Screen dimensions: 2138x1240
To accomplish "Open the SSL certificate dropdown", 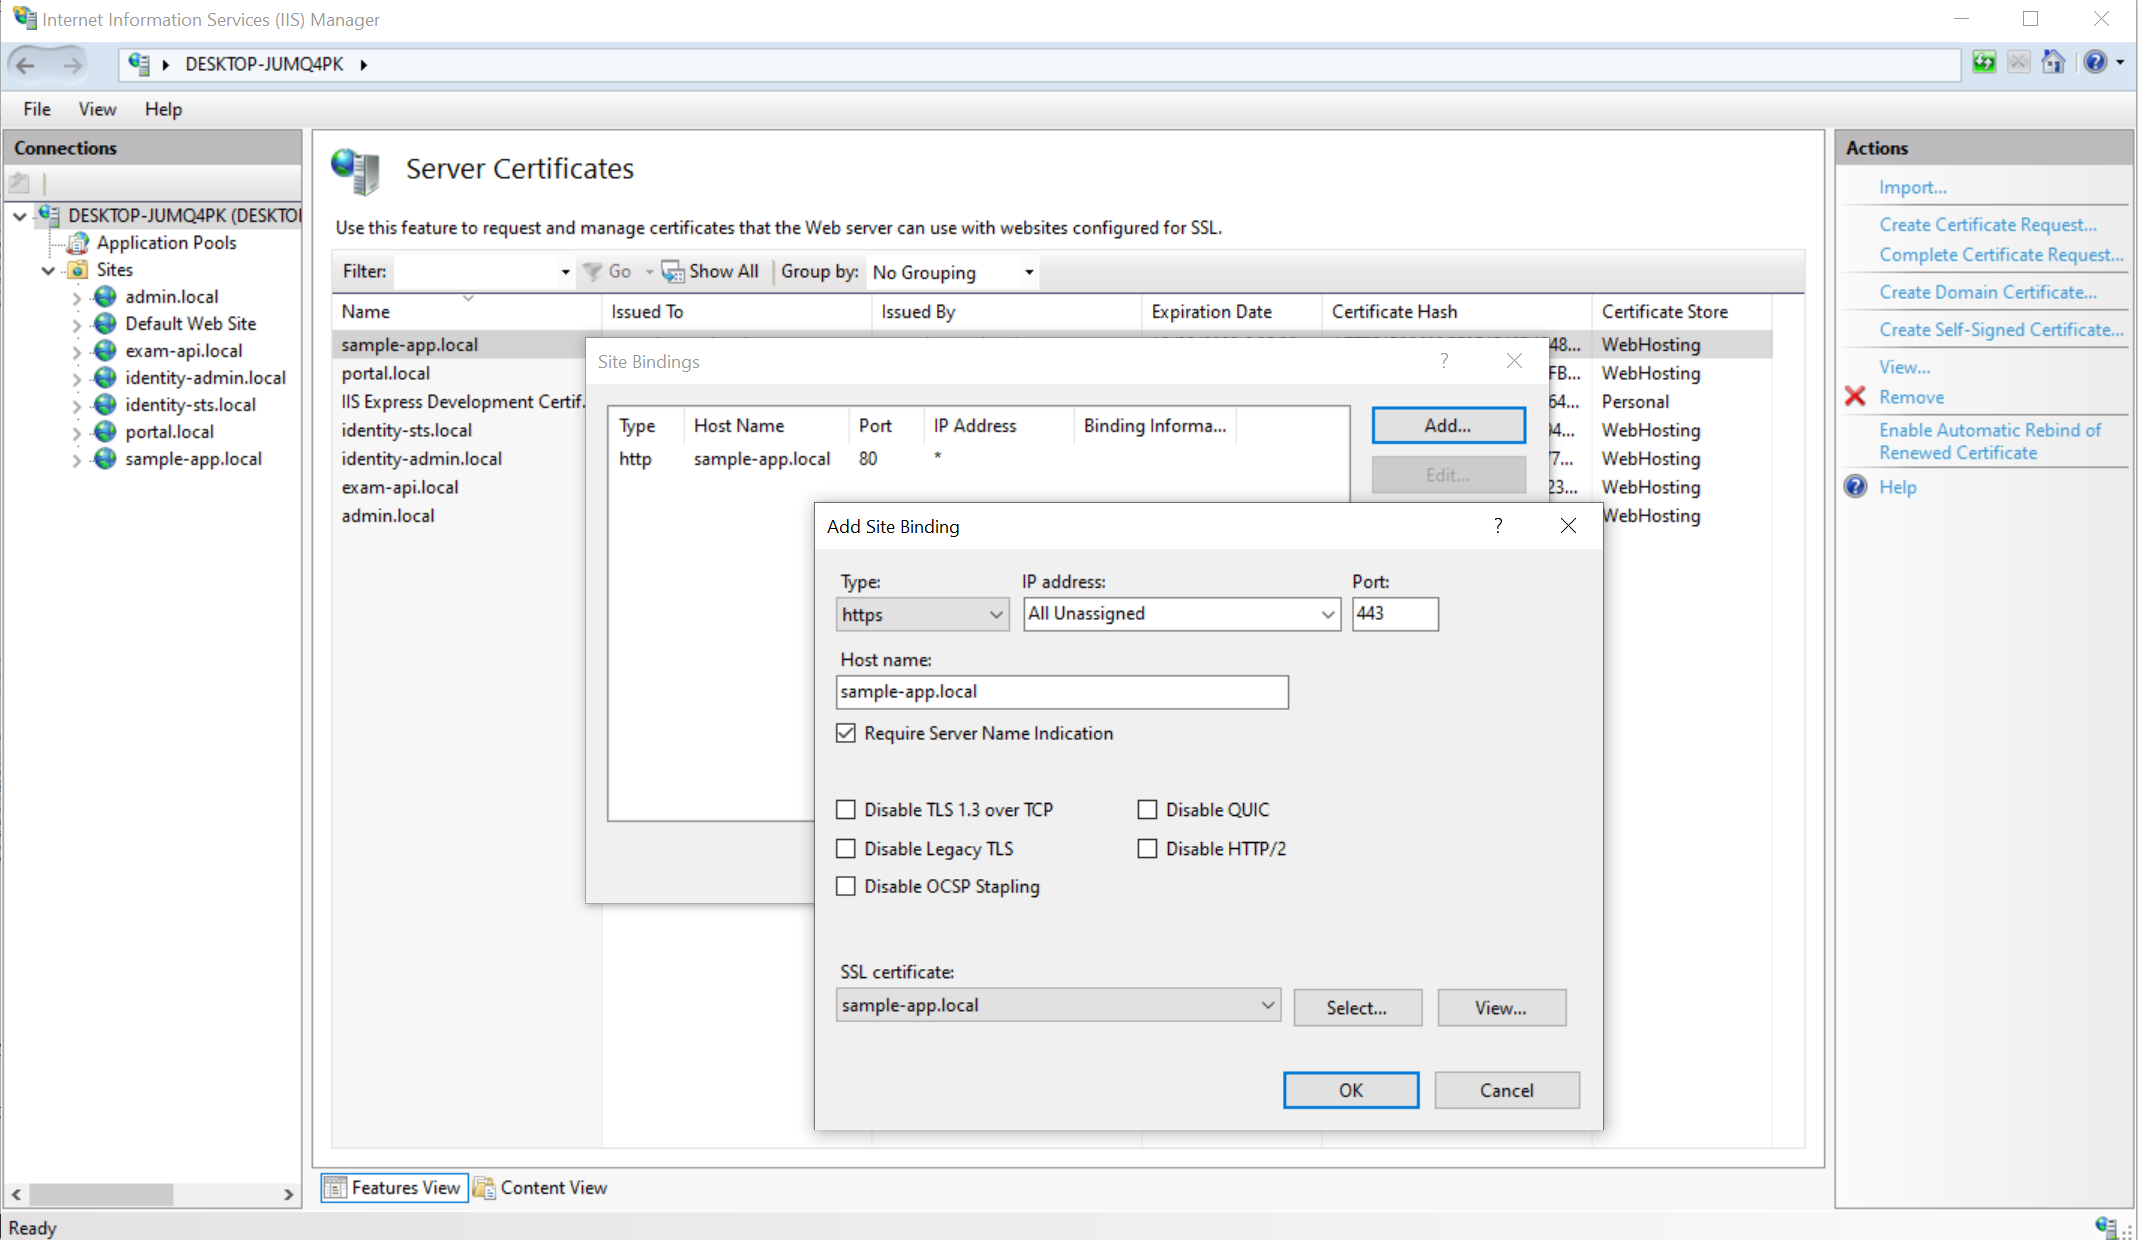I will pos(1058,1005).
